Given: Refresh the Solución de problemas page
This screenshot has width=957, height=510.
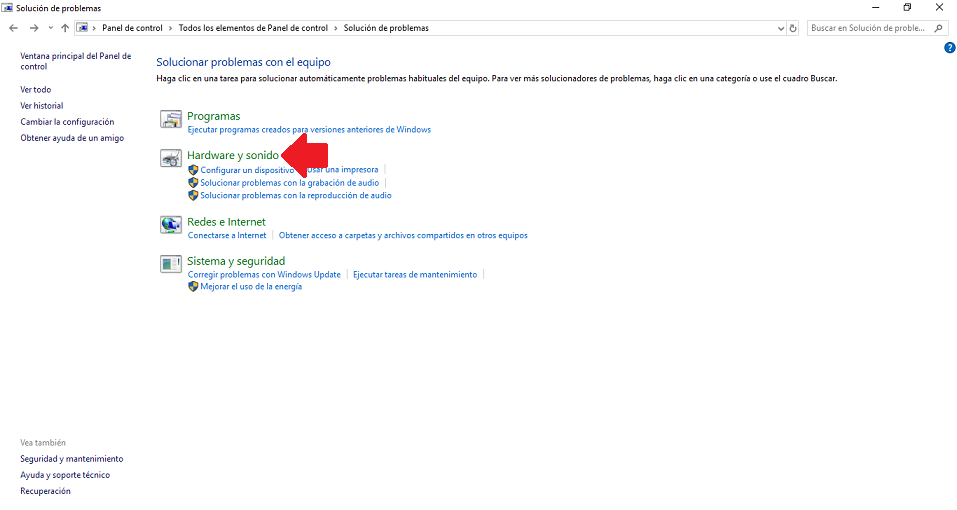Looking at the screenshot, I should tap(793, 28).
